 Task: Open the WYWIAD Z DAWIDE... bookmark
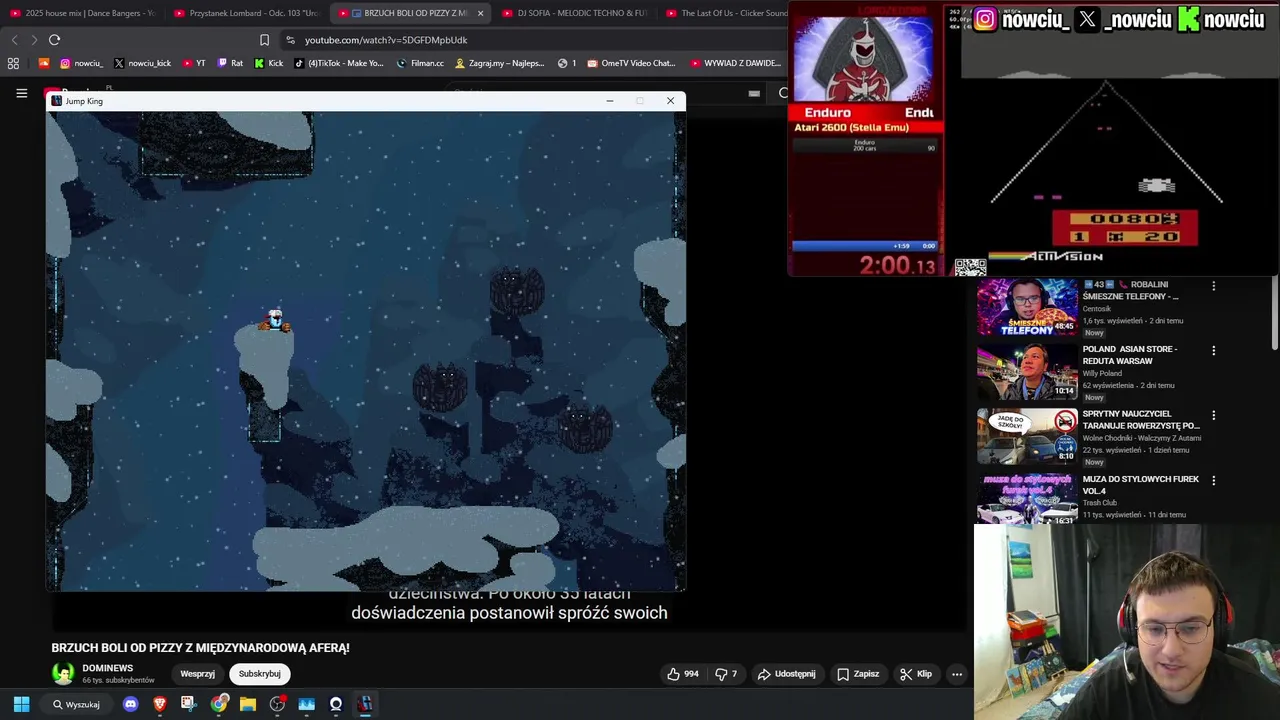coord(736,63)
